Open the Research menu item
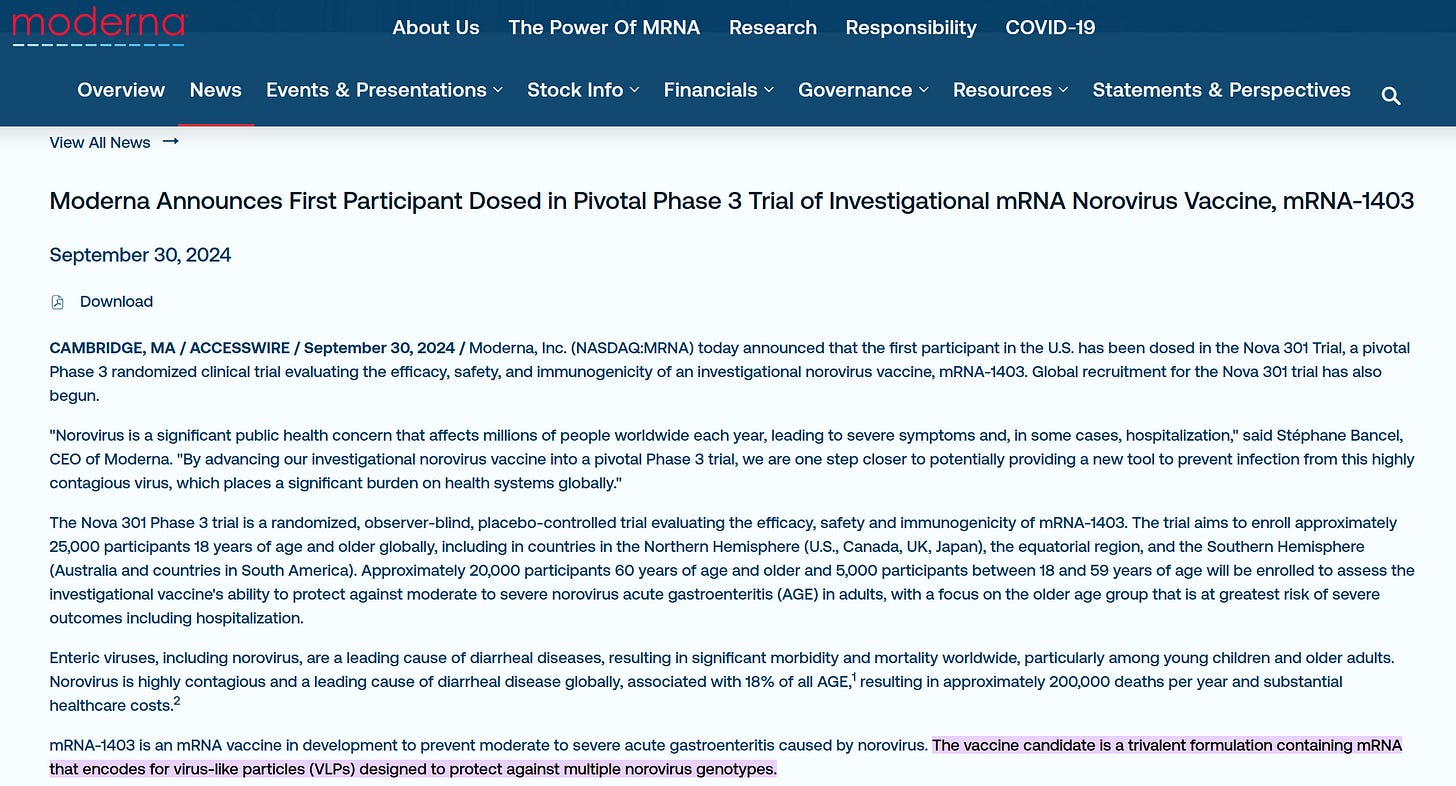The width and height of the screenshot is (1456, 786). click(x=773, y=28)
